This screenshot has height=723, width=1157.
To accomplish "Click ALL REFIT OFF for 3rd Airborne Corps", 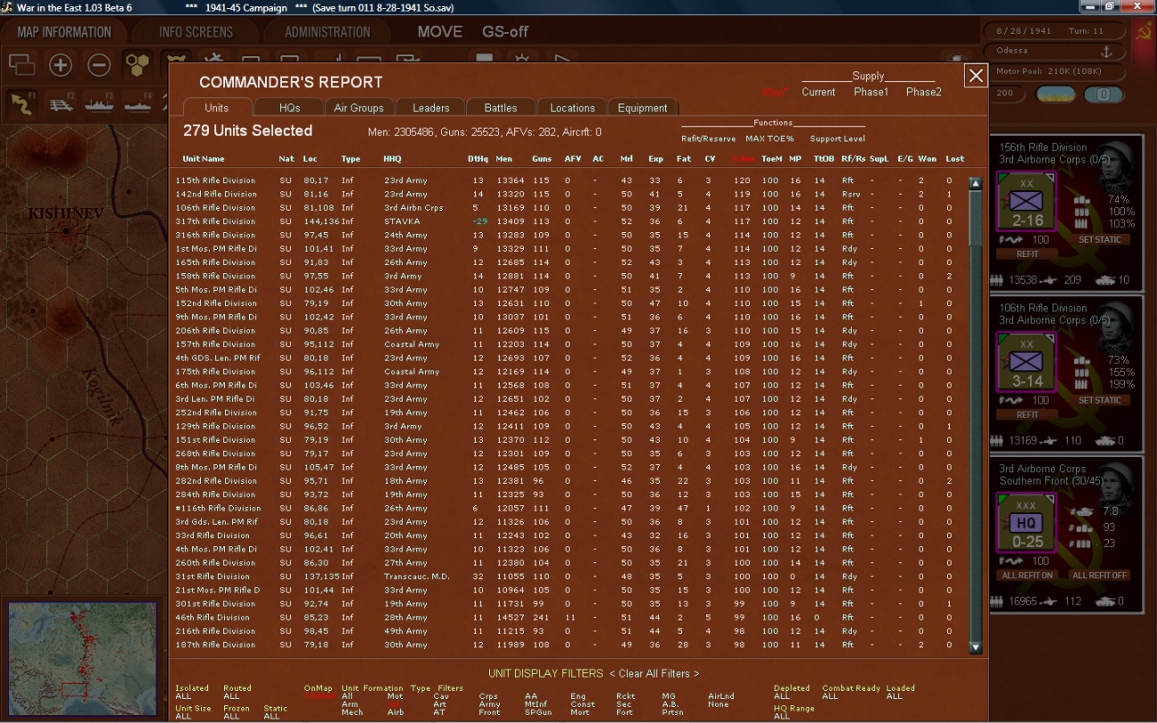I will [1099, 575].
